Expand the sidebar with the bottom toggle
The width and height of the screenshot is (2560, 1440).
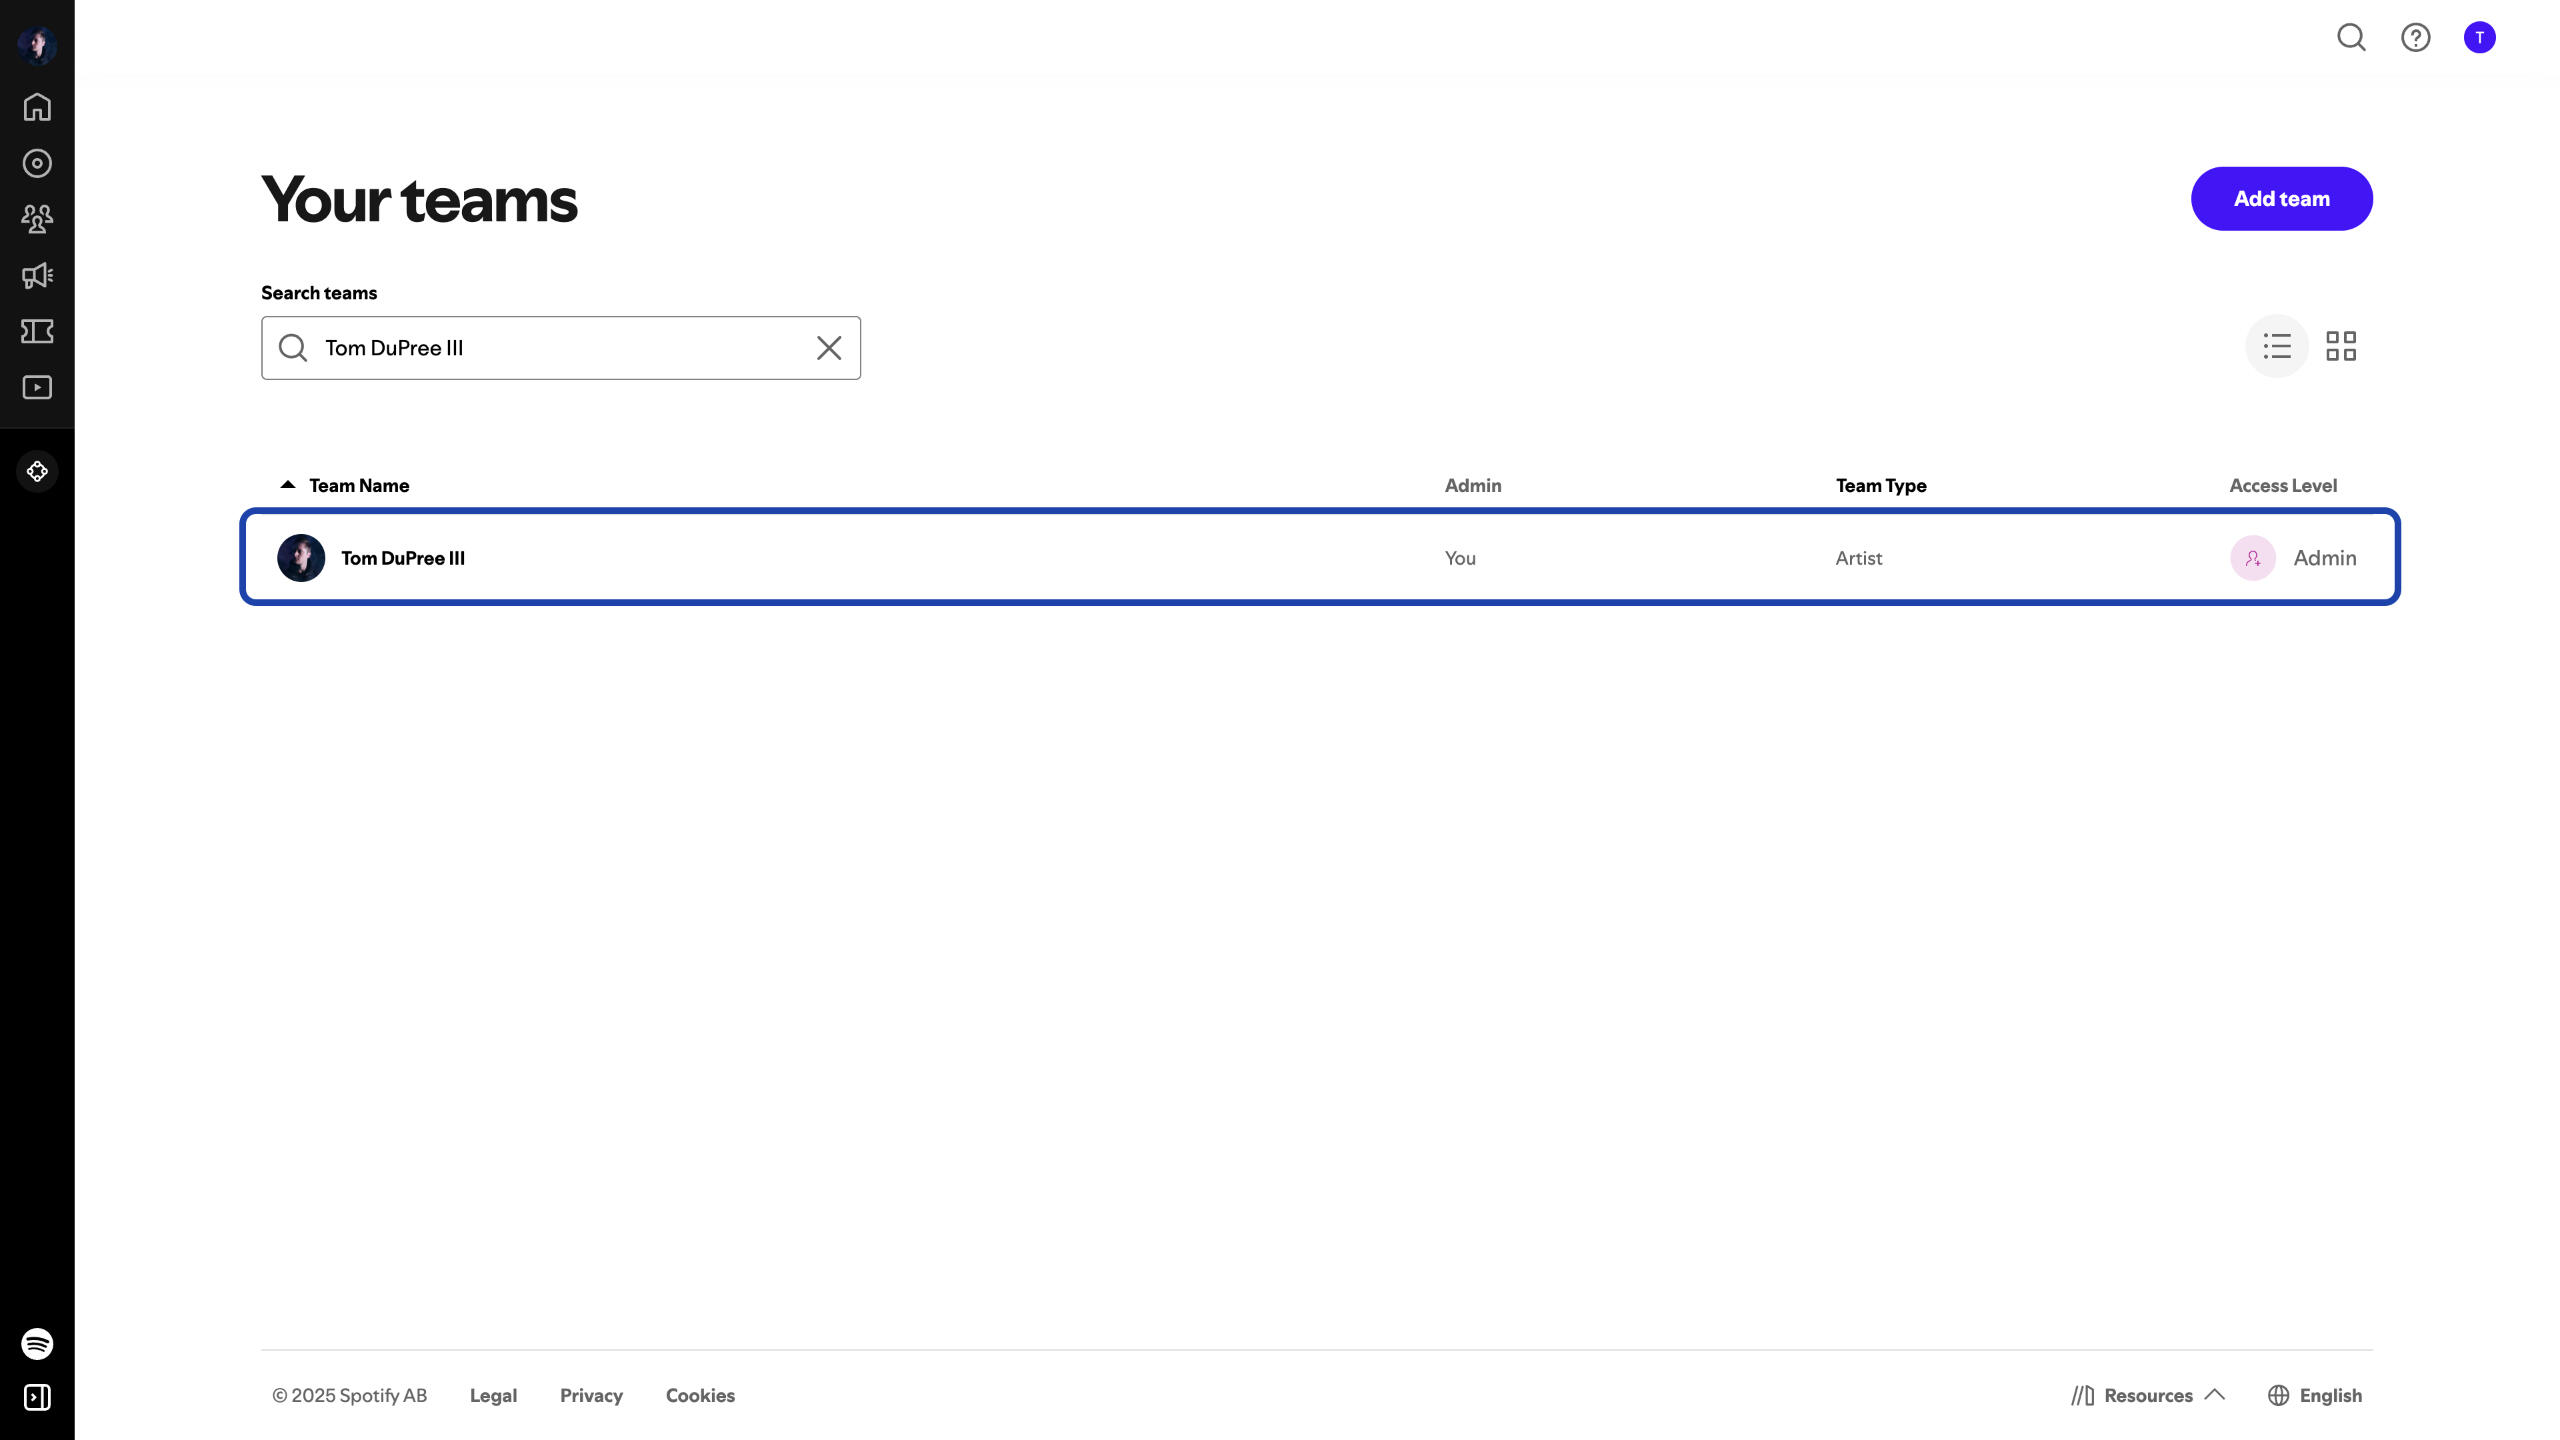point(37,1397)
